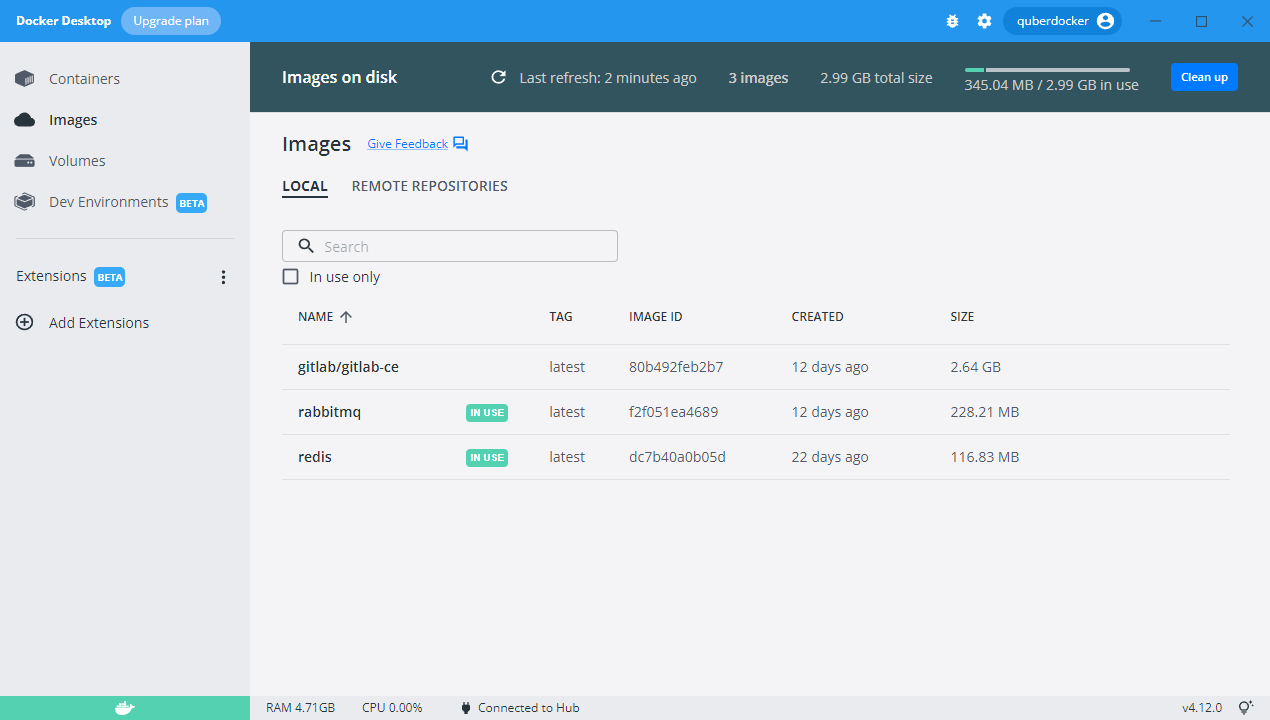Select the LOCAL tab
The width and height of the screenshot is (1270, 720).
305,186
